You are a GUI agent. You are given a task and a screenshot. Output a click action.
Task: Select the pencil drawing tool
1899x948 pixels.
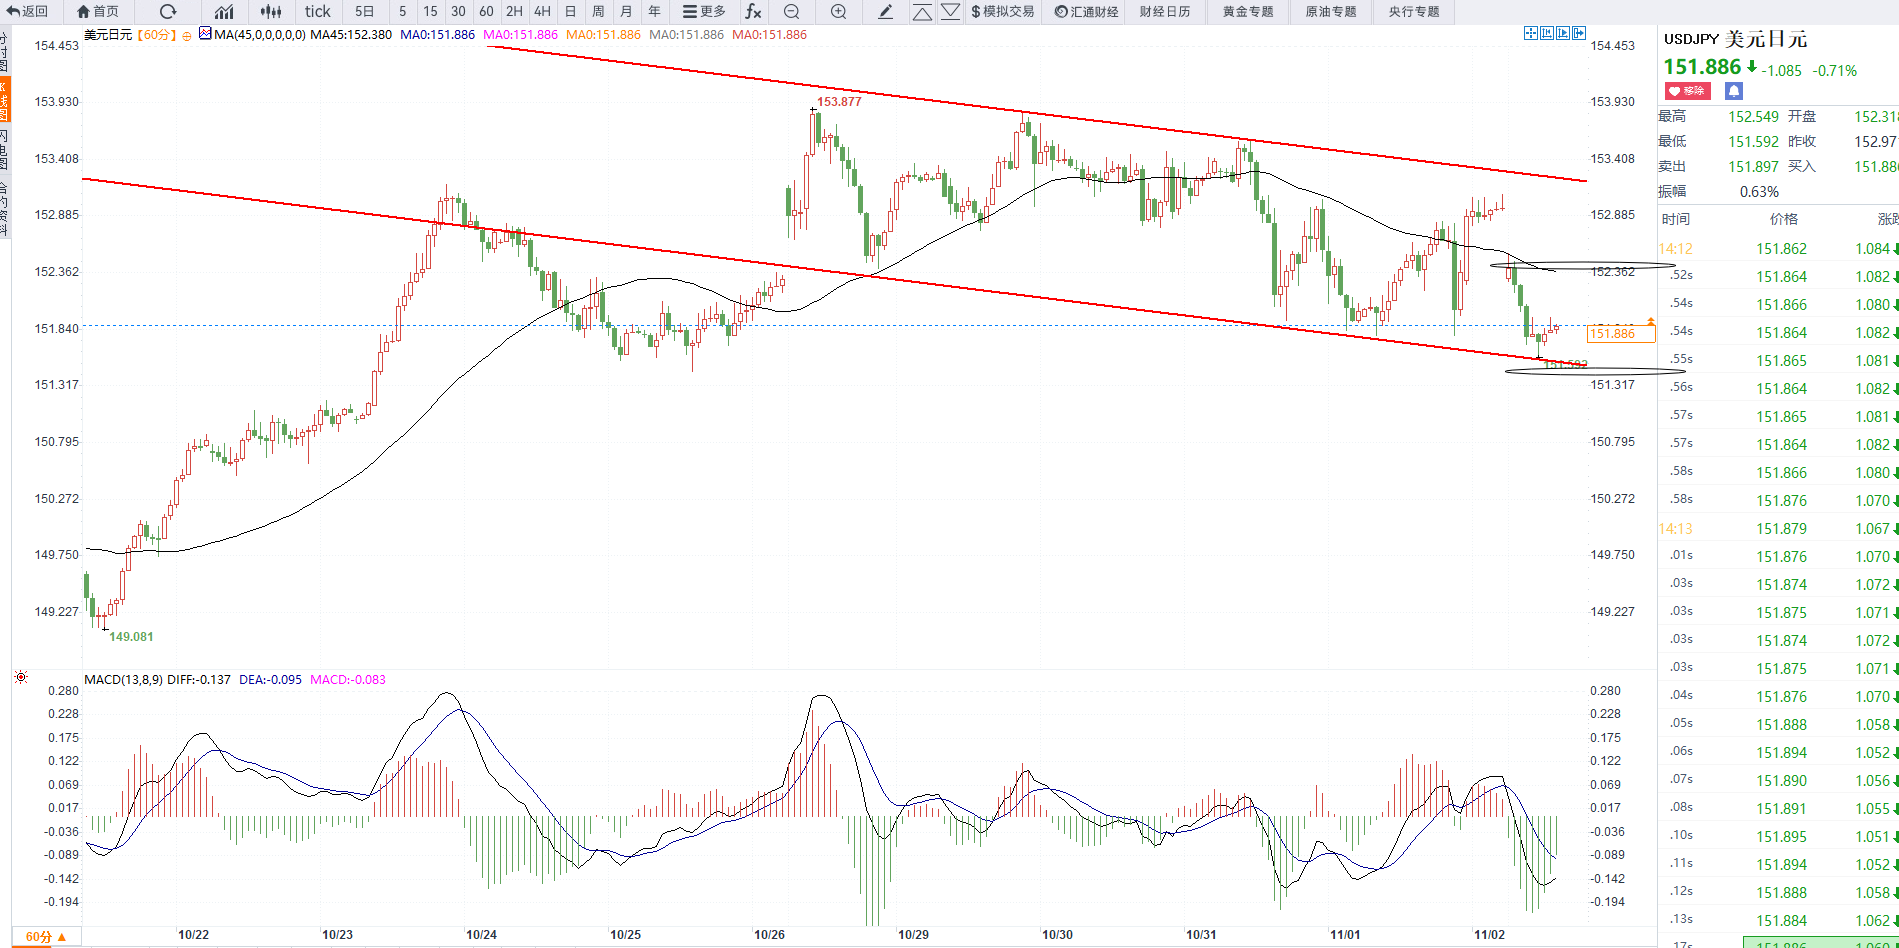pyautogui.click(x=885, y=11)
